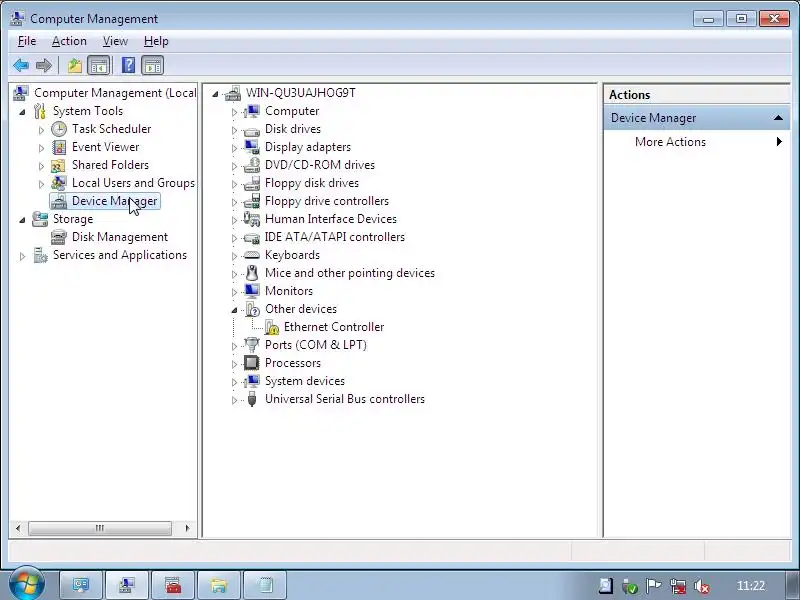Click the Keyboards device icon

(x=252, y=255)
